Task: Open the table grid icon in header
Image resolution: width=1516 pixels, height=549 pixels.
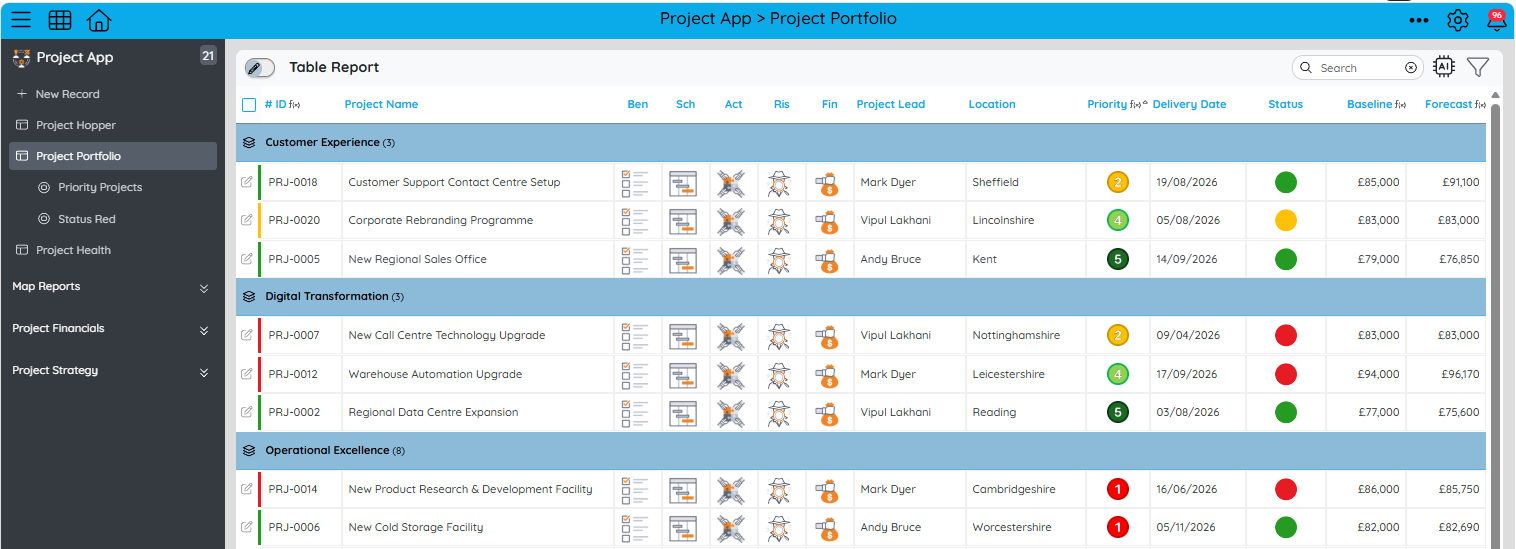Action: click(x=60, y=19)
